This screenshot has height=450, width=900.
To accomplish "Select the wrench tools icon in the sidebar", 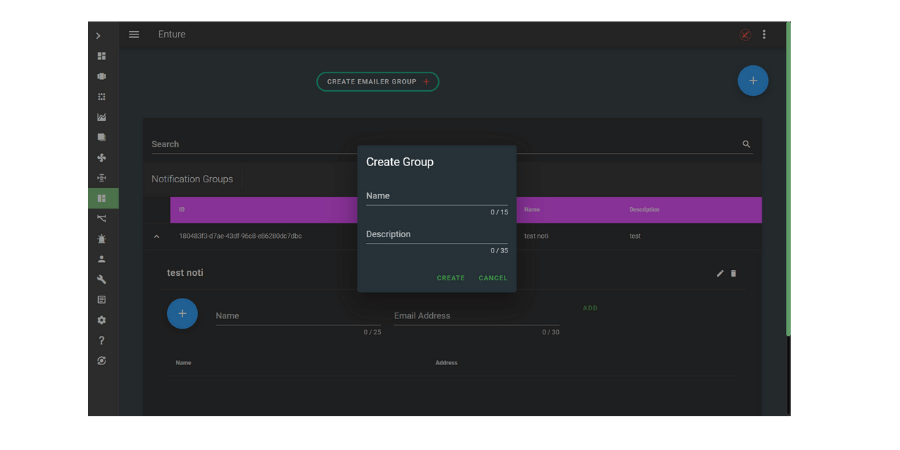I will coord(102,279).
